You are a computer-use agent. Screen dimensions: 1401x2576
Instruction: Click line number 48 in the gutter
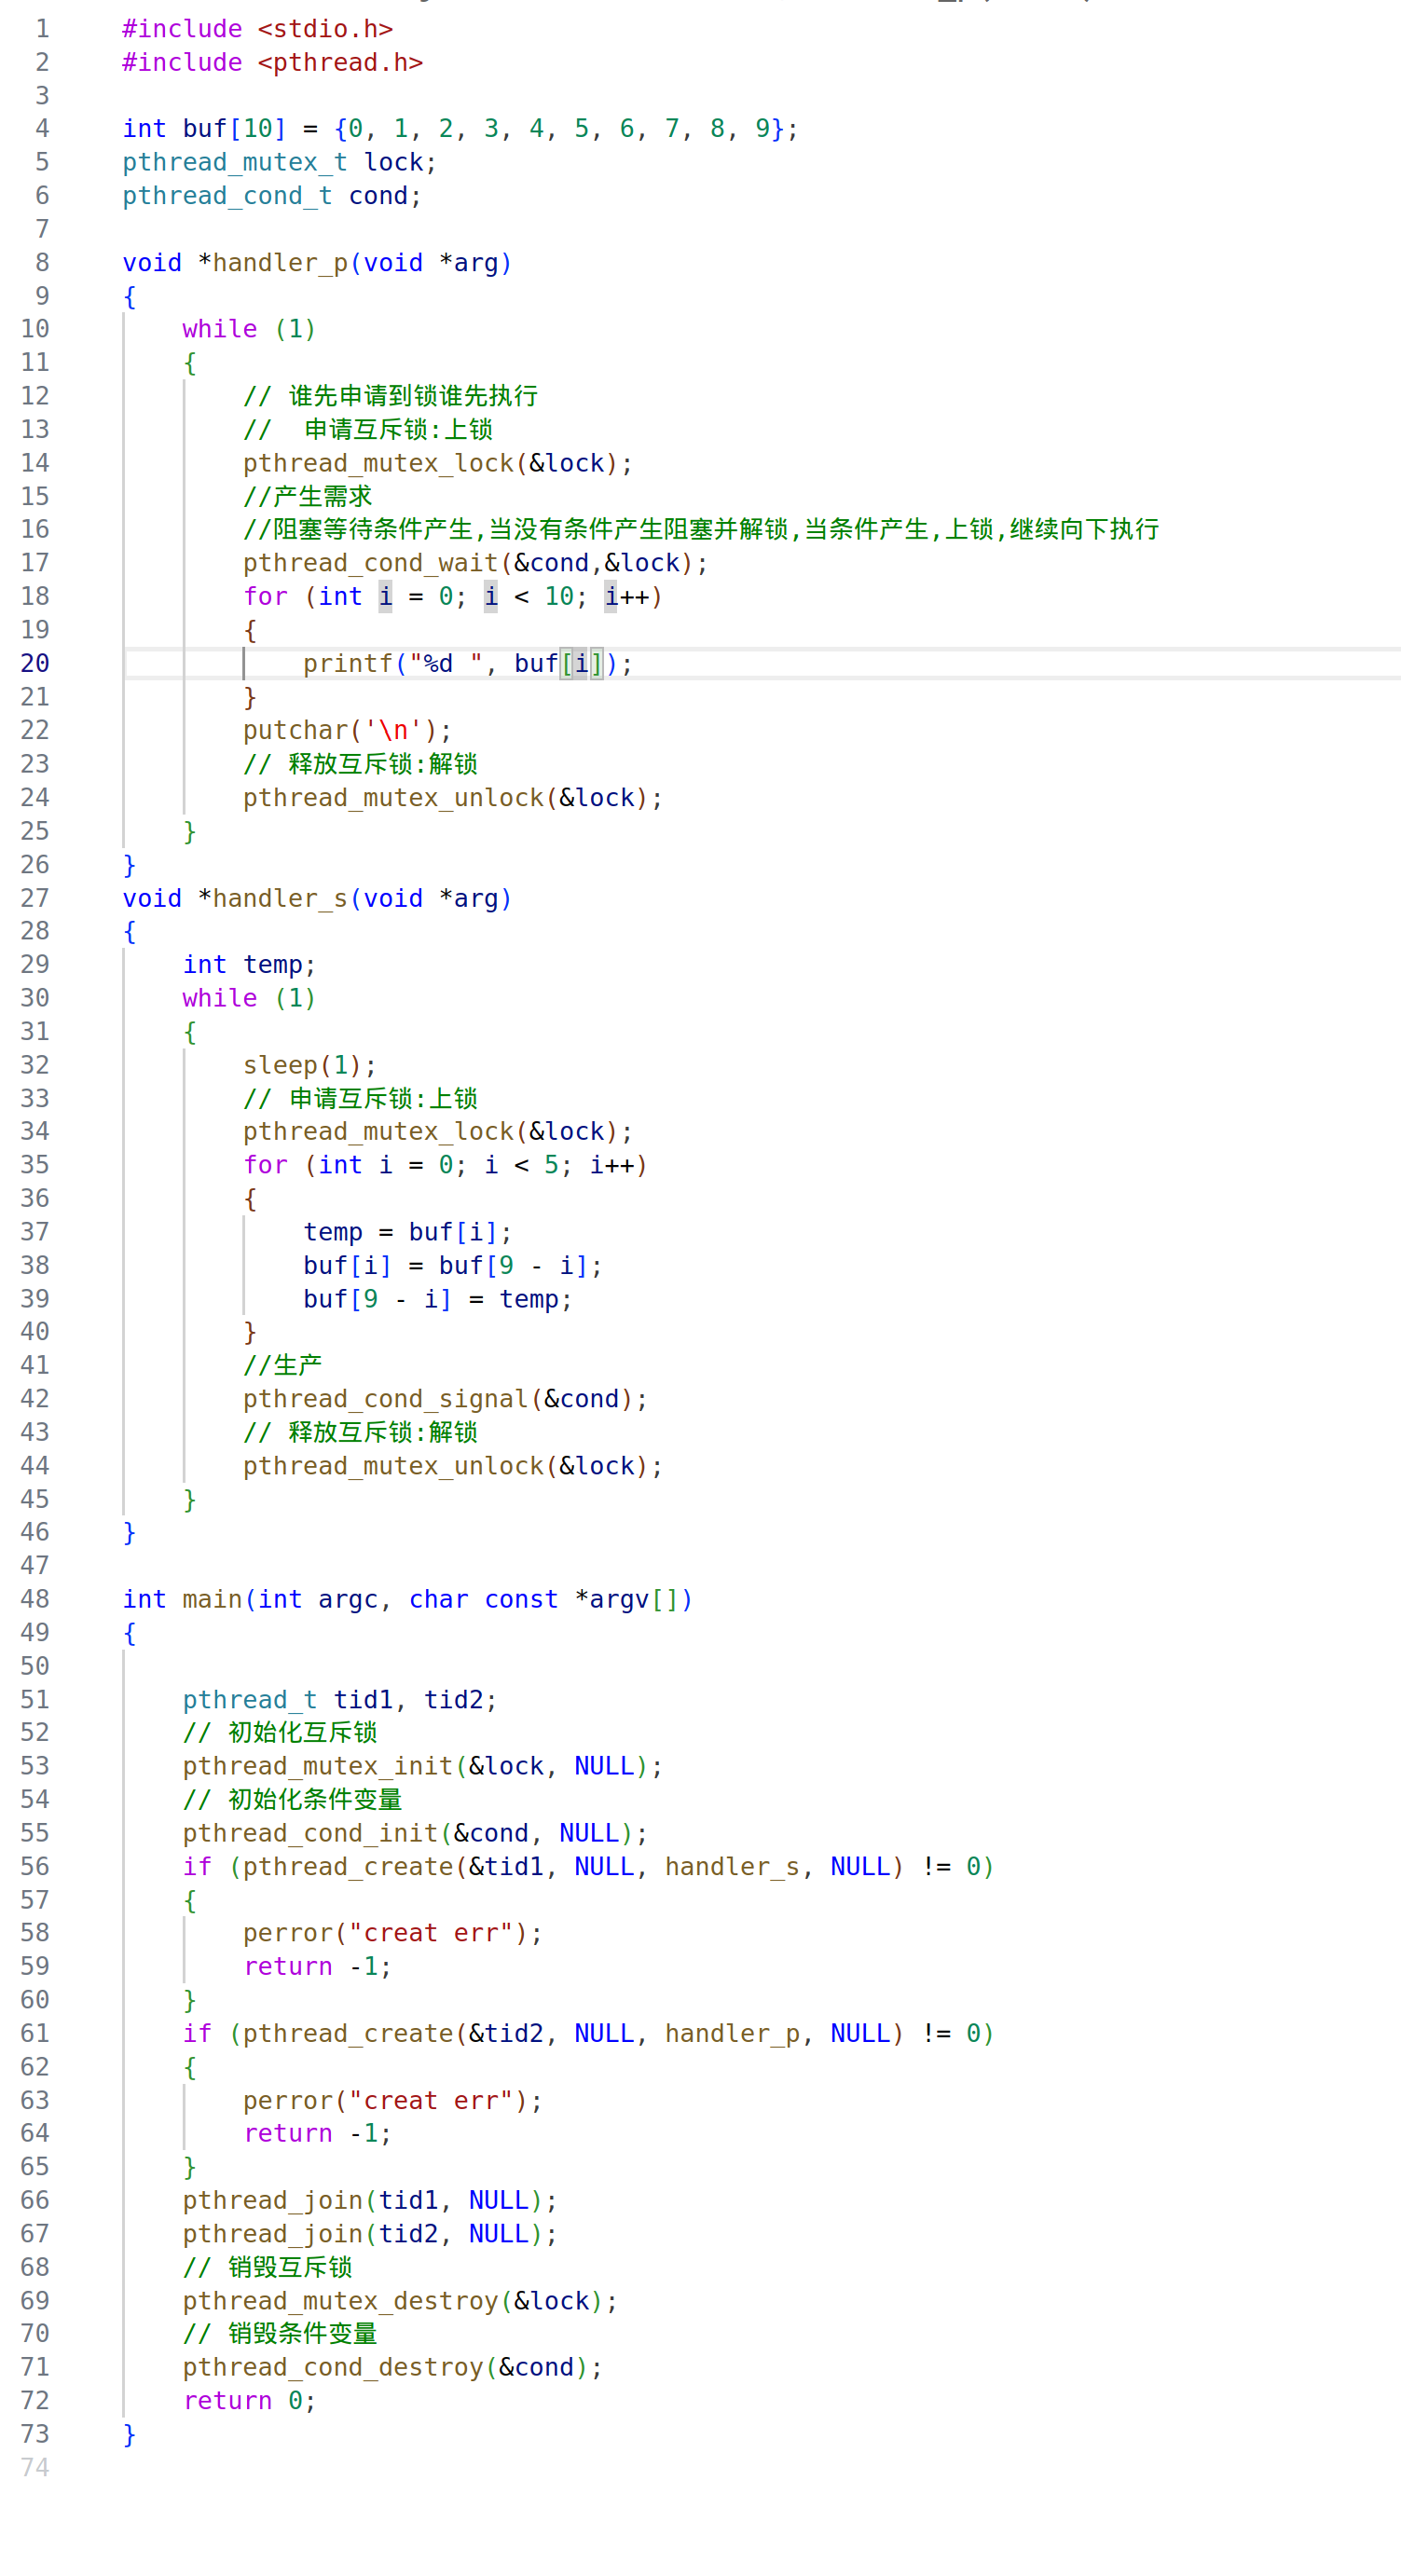click(x=35, y=1599)
